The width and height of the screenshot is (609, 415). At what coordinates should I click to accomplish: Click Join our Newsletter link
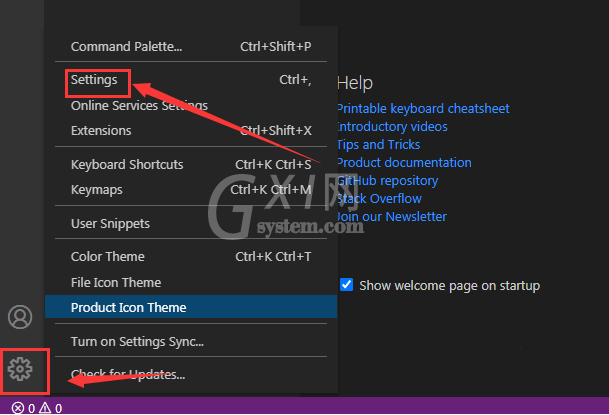(x=392, y=217)
